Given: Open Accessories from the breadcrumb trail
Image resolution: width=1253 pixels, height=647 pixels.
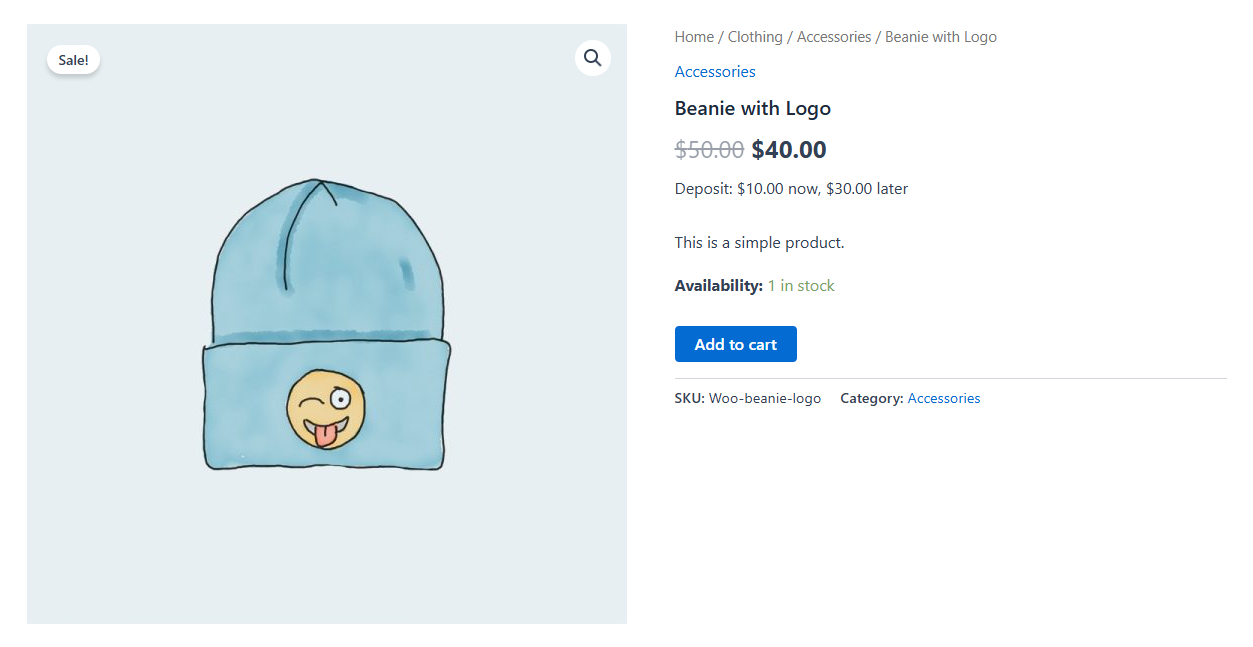Looking at the screenshot, I should [834, 36].
